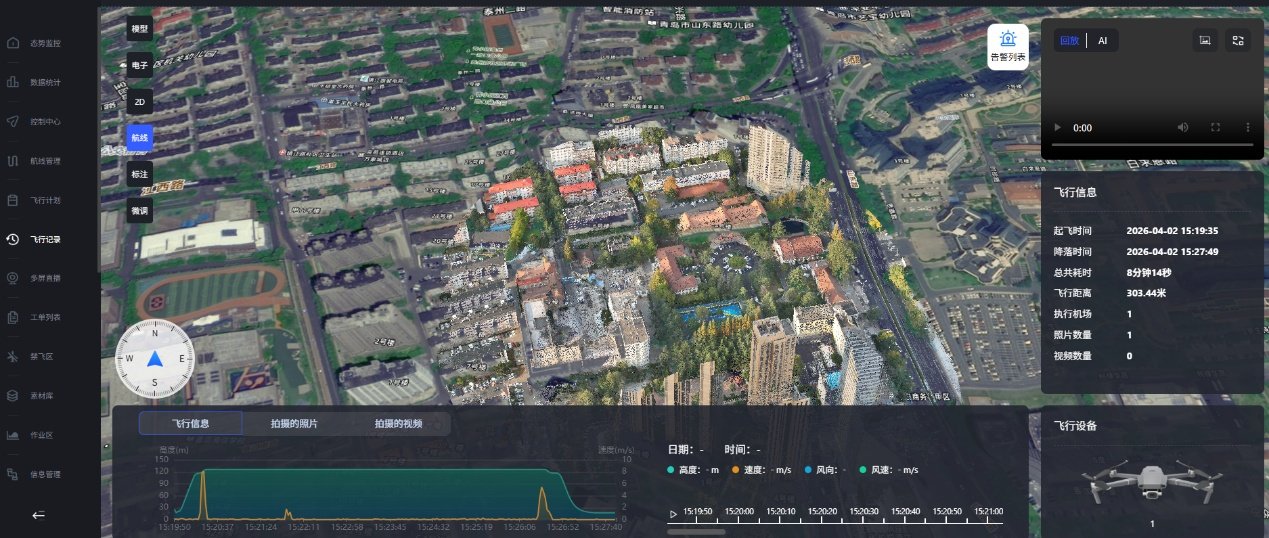Click the video progress bar
Screen dimensions: 1269x538
pos(1151,145)
